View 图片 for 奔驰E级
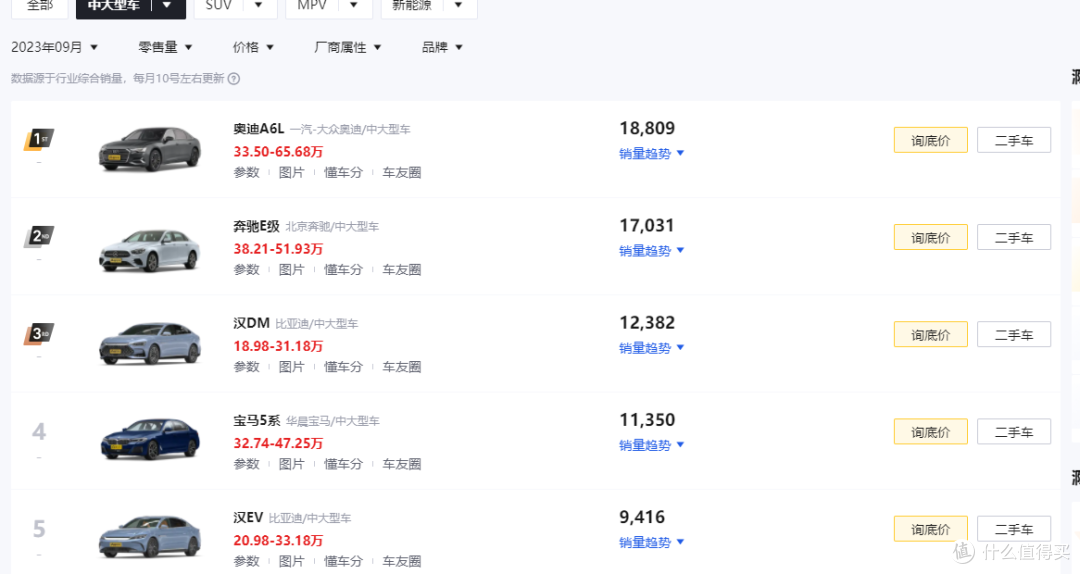 click(x=291, y=269)
